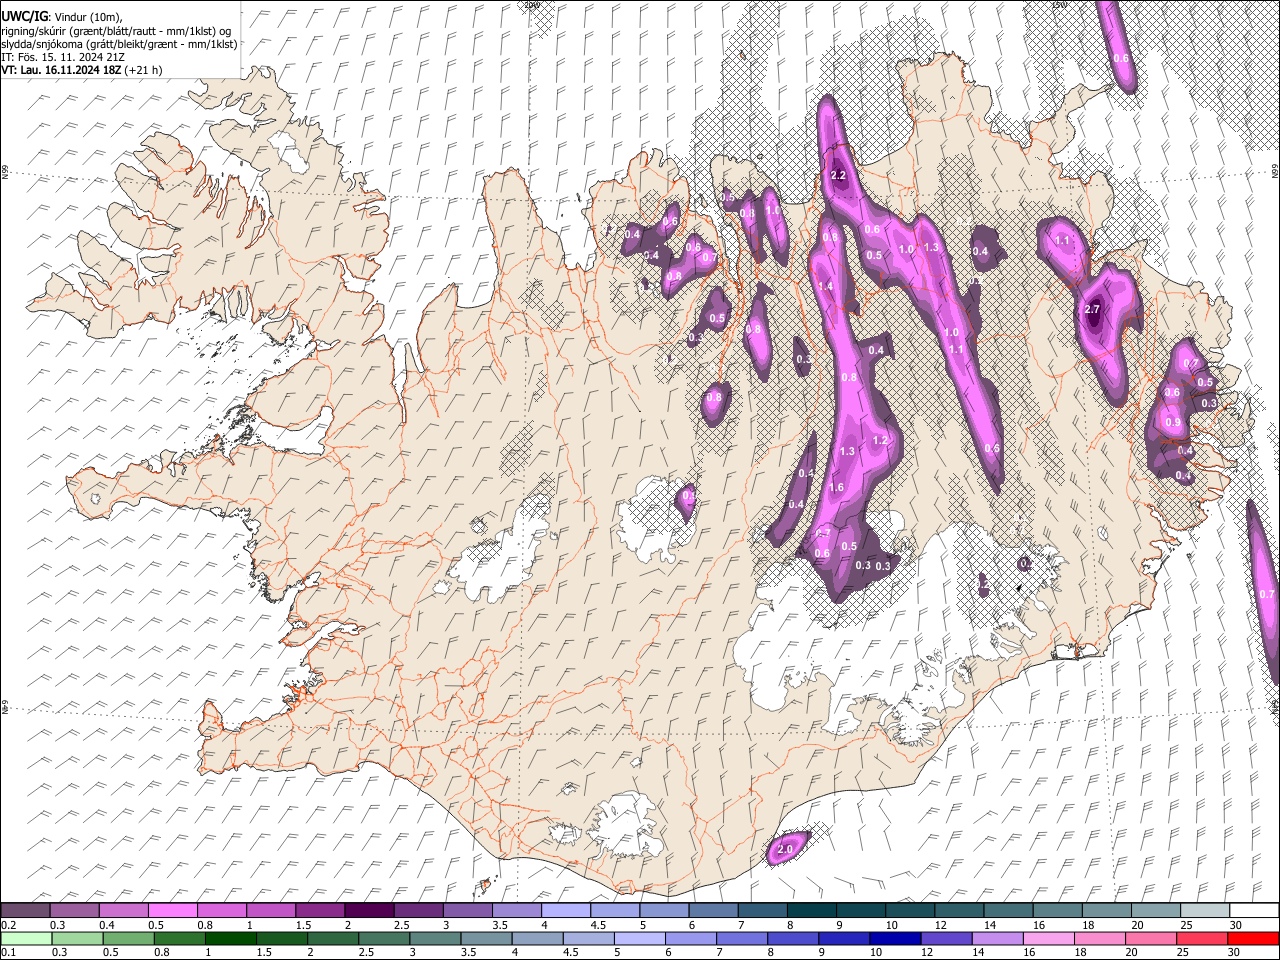Click the 2.2 precipitation value on the map
Screen dimensions: 1280x960
838,176
